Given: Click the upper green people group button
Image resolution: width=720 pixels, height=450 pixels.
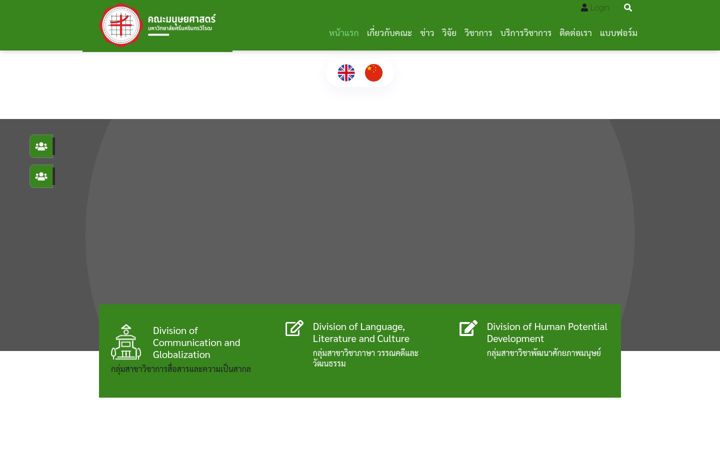Looking at the screenshot, I should pyautogui.click(x=41, y=146).
